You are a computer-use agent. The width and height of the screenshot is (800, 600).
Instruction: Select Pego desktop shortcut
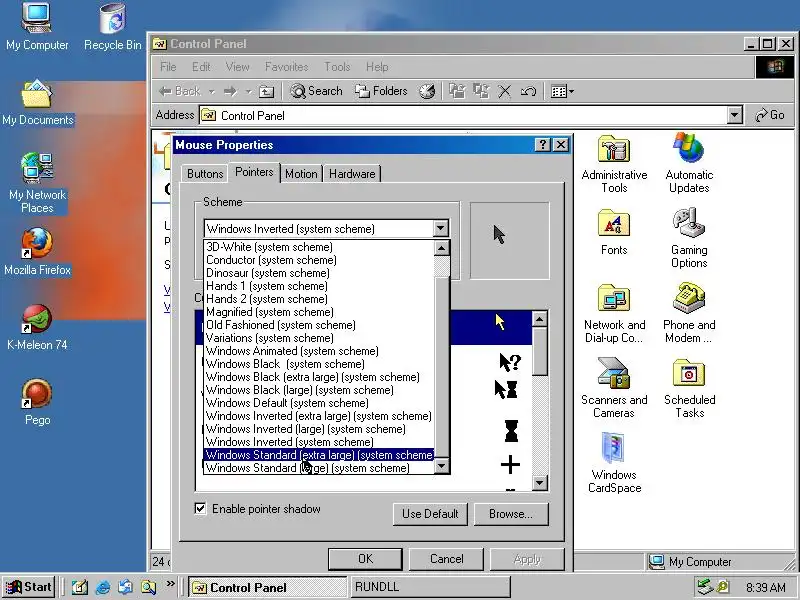pos(37,402)
